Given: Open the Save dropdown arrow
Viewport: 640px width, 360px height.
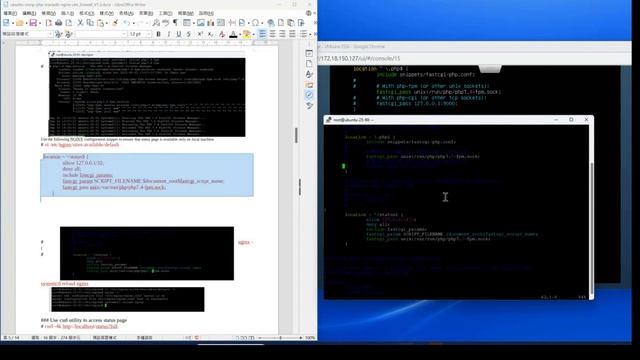Looking at the screenshot, I should (x=40, y=23).
